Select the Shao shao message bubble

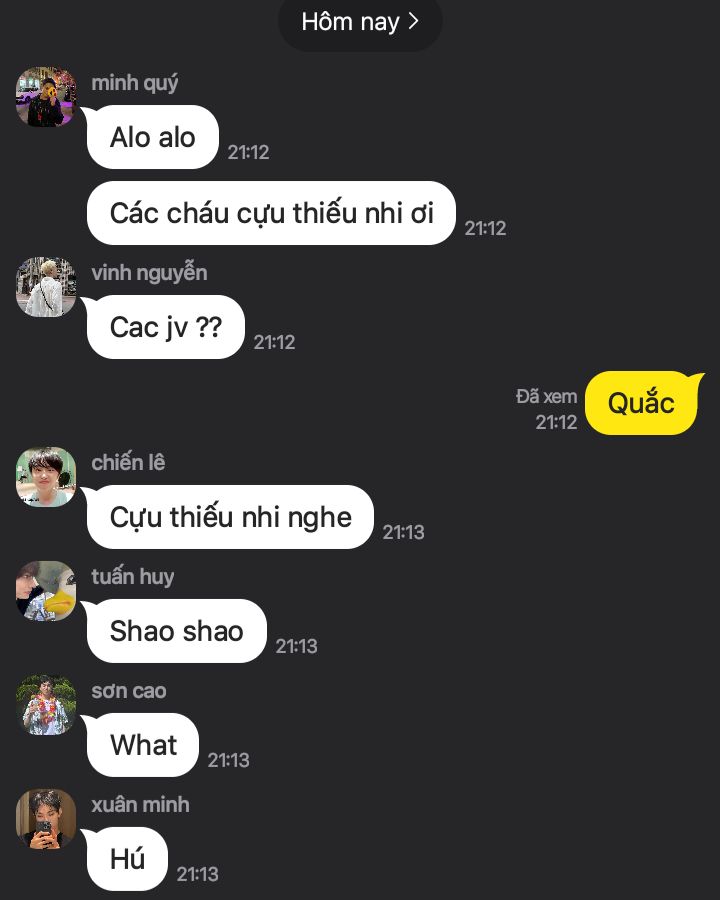(x=177, y=631)
